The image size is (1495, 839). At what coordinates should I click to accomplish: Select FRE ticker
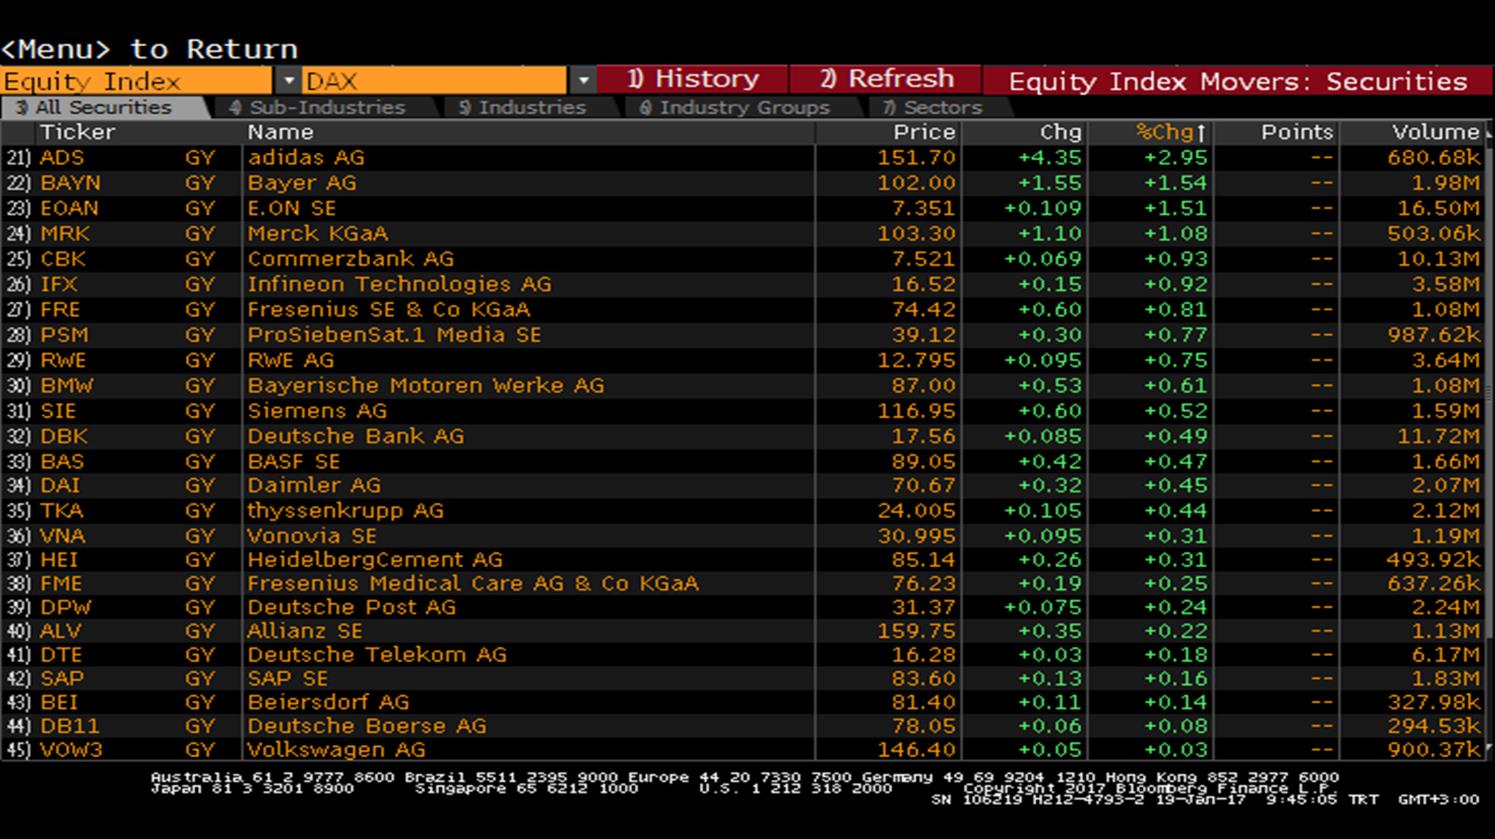tap(60, 309)
